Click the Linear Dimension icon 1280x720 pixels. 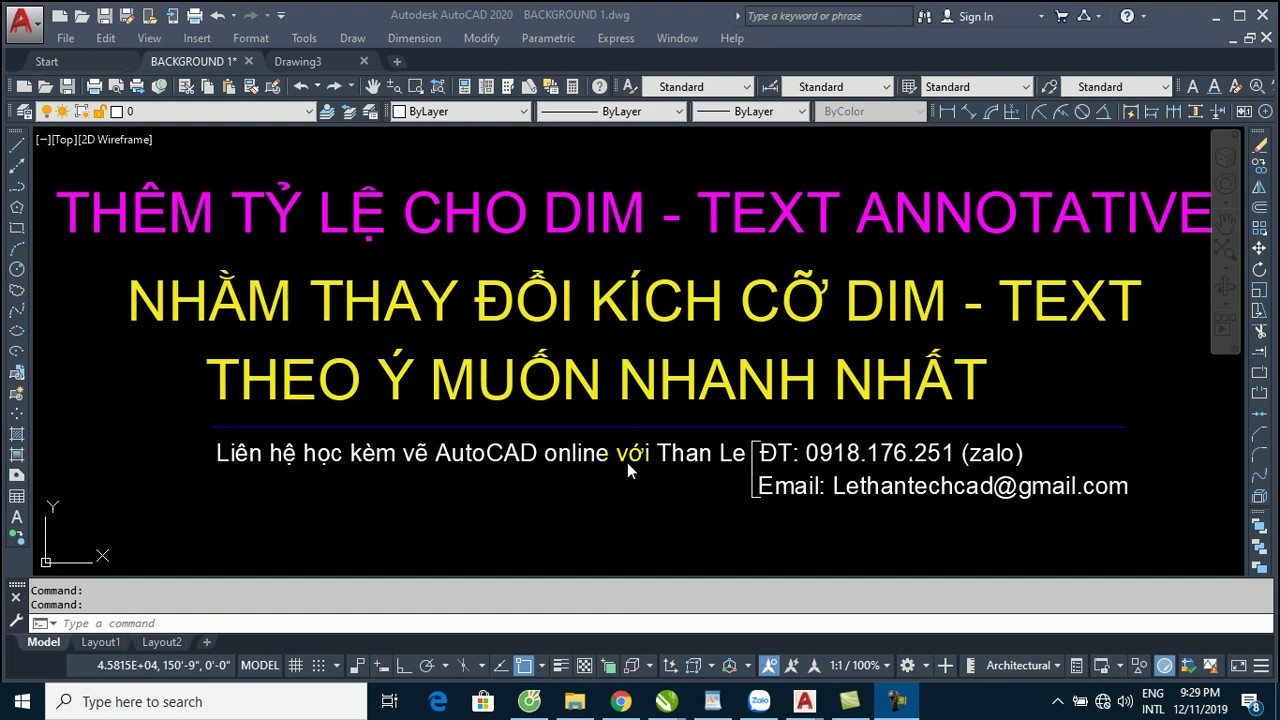[x=946, y=111]
